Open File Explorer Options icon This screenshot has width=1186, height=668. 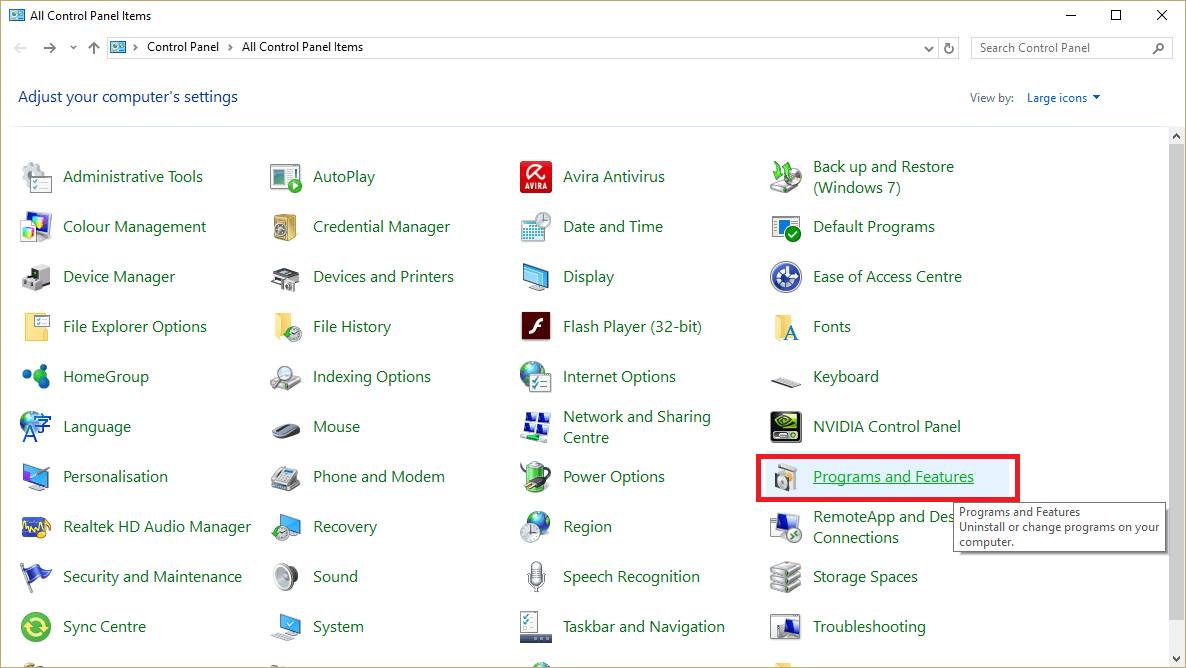pyautogui.click(x=36, y=327)
